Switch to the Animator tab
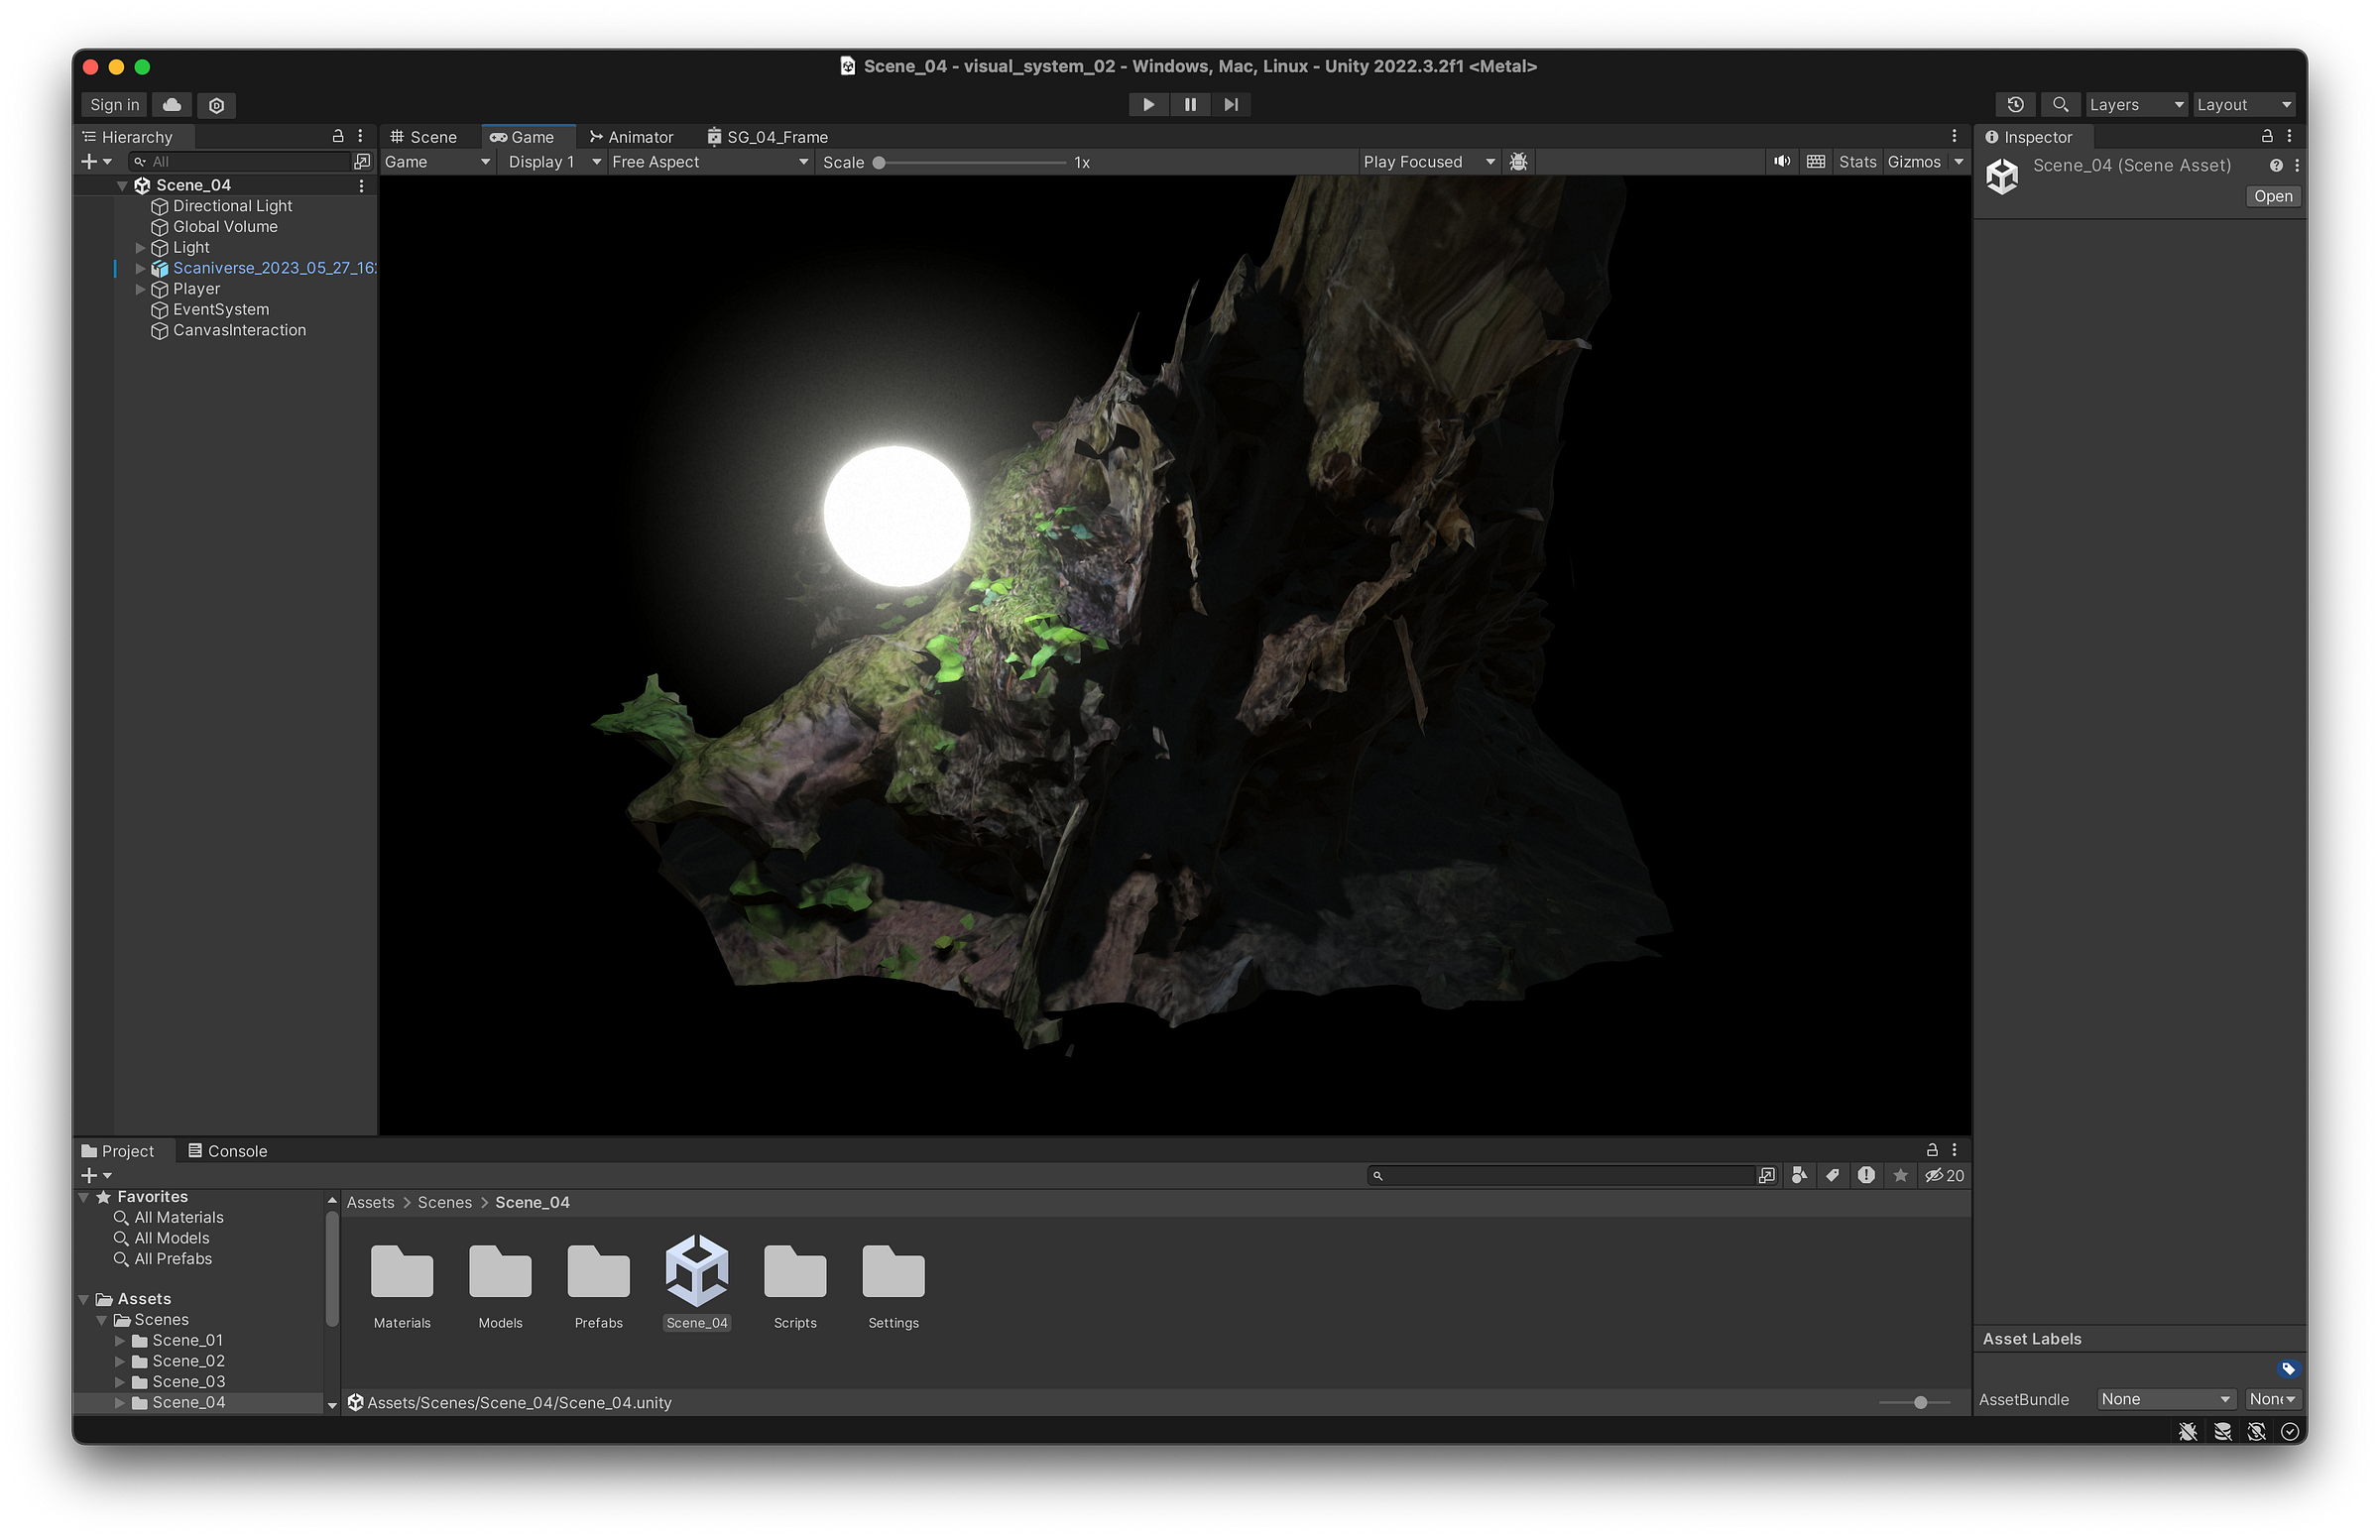2380x1540 pixels. coord(631,137)
